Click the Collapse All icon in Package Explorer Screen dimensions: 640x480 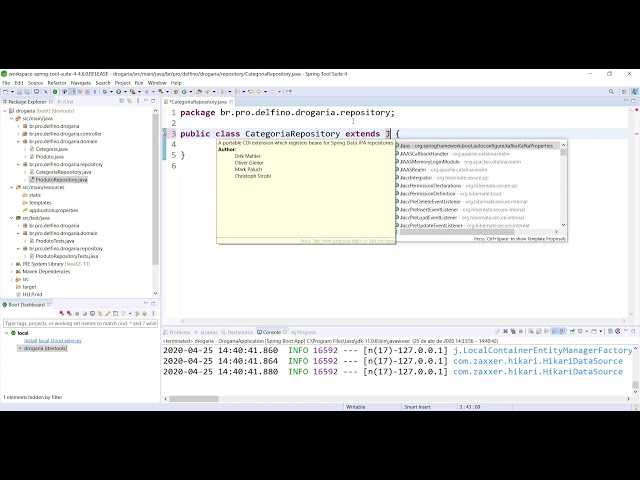[122, 101]
